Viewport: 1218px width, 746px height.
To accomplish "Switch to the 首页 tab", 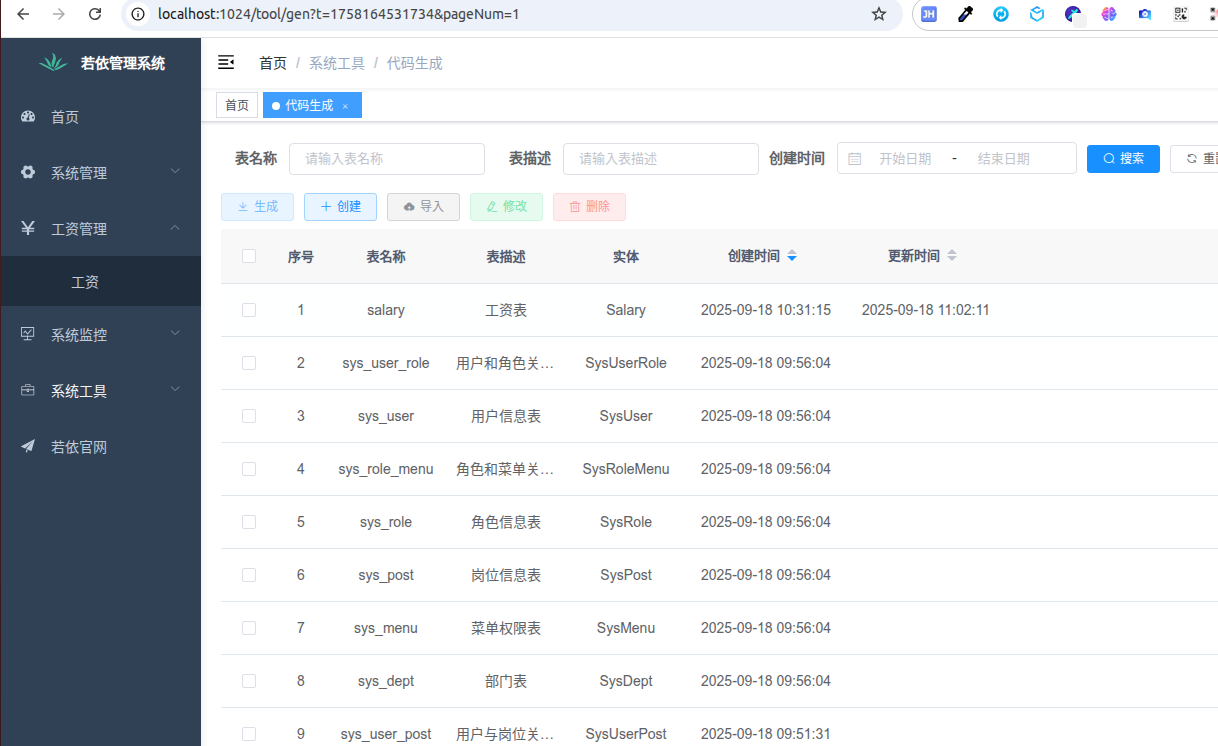I will tap(237, 105).
